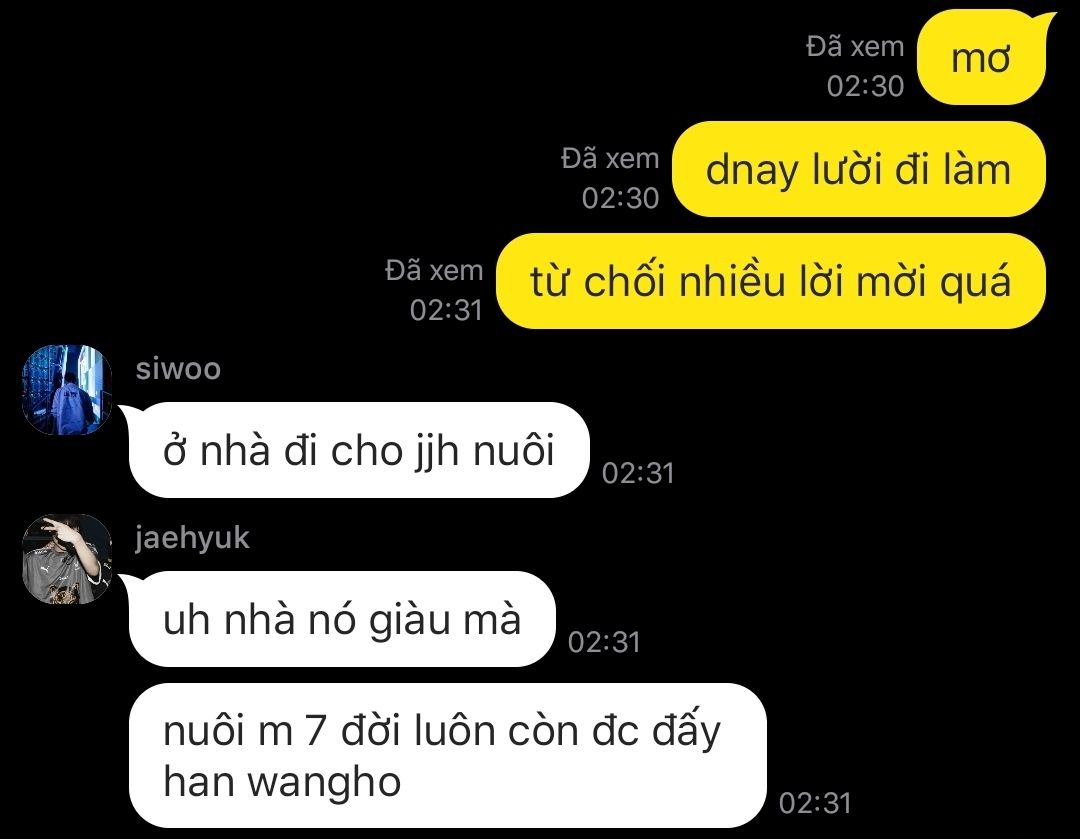Screen dimensions: 1080x839
Task: Click the 02:30 timestamp next to 'mơ'
Action: coord(865,86)
